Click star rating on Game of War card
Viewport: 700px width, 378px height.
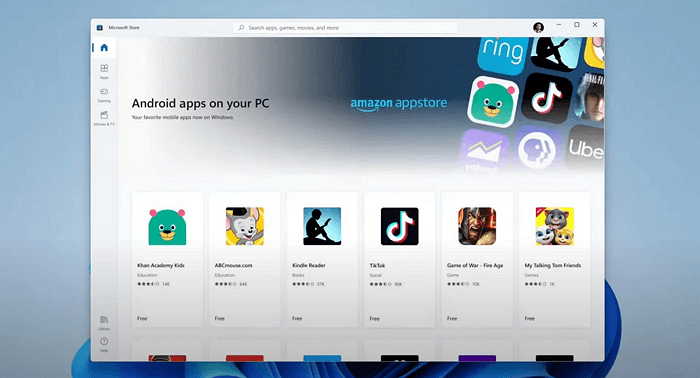tap(458, 284)
